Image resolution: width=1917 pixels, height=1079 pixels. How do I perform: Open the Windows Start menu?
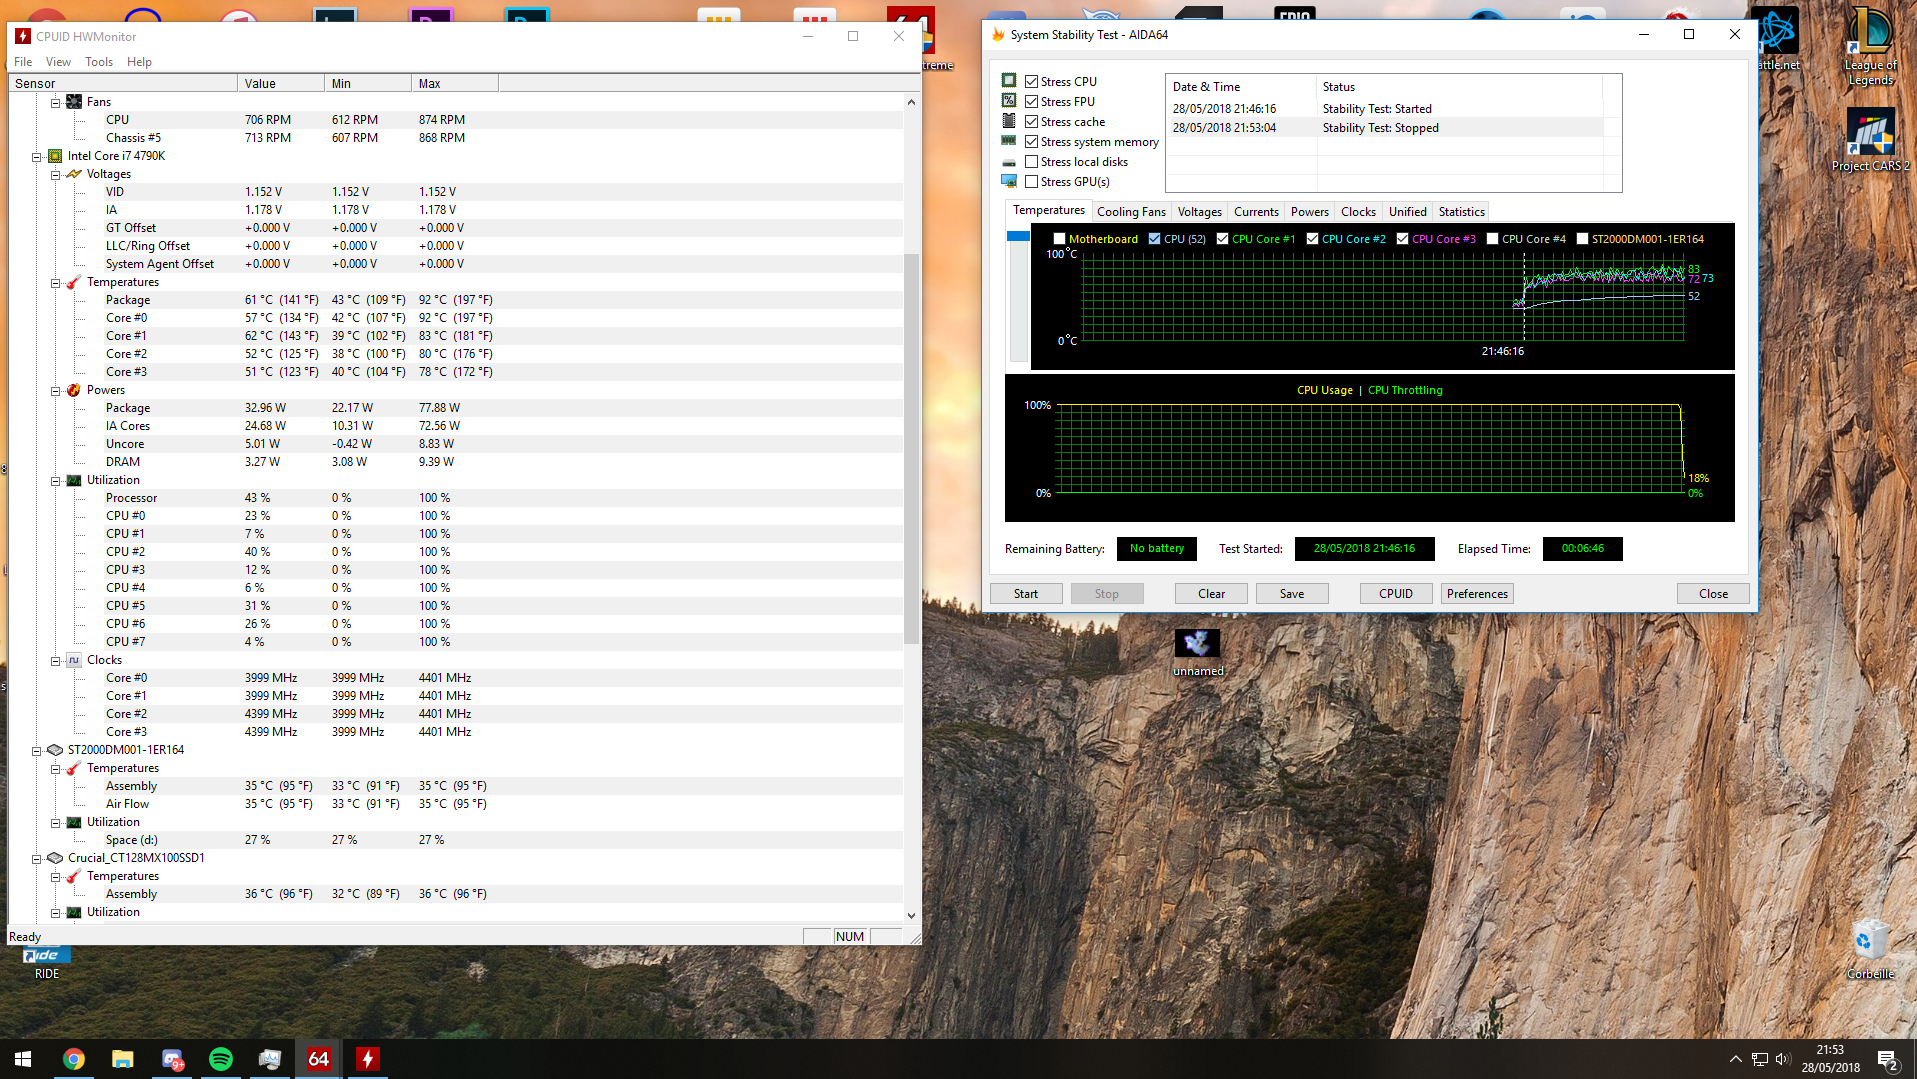coord(23,1059)
